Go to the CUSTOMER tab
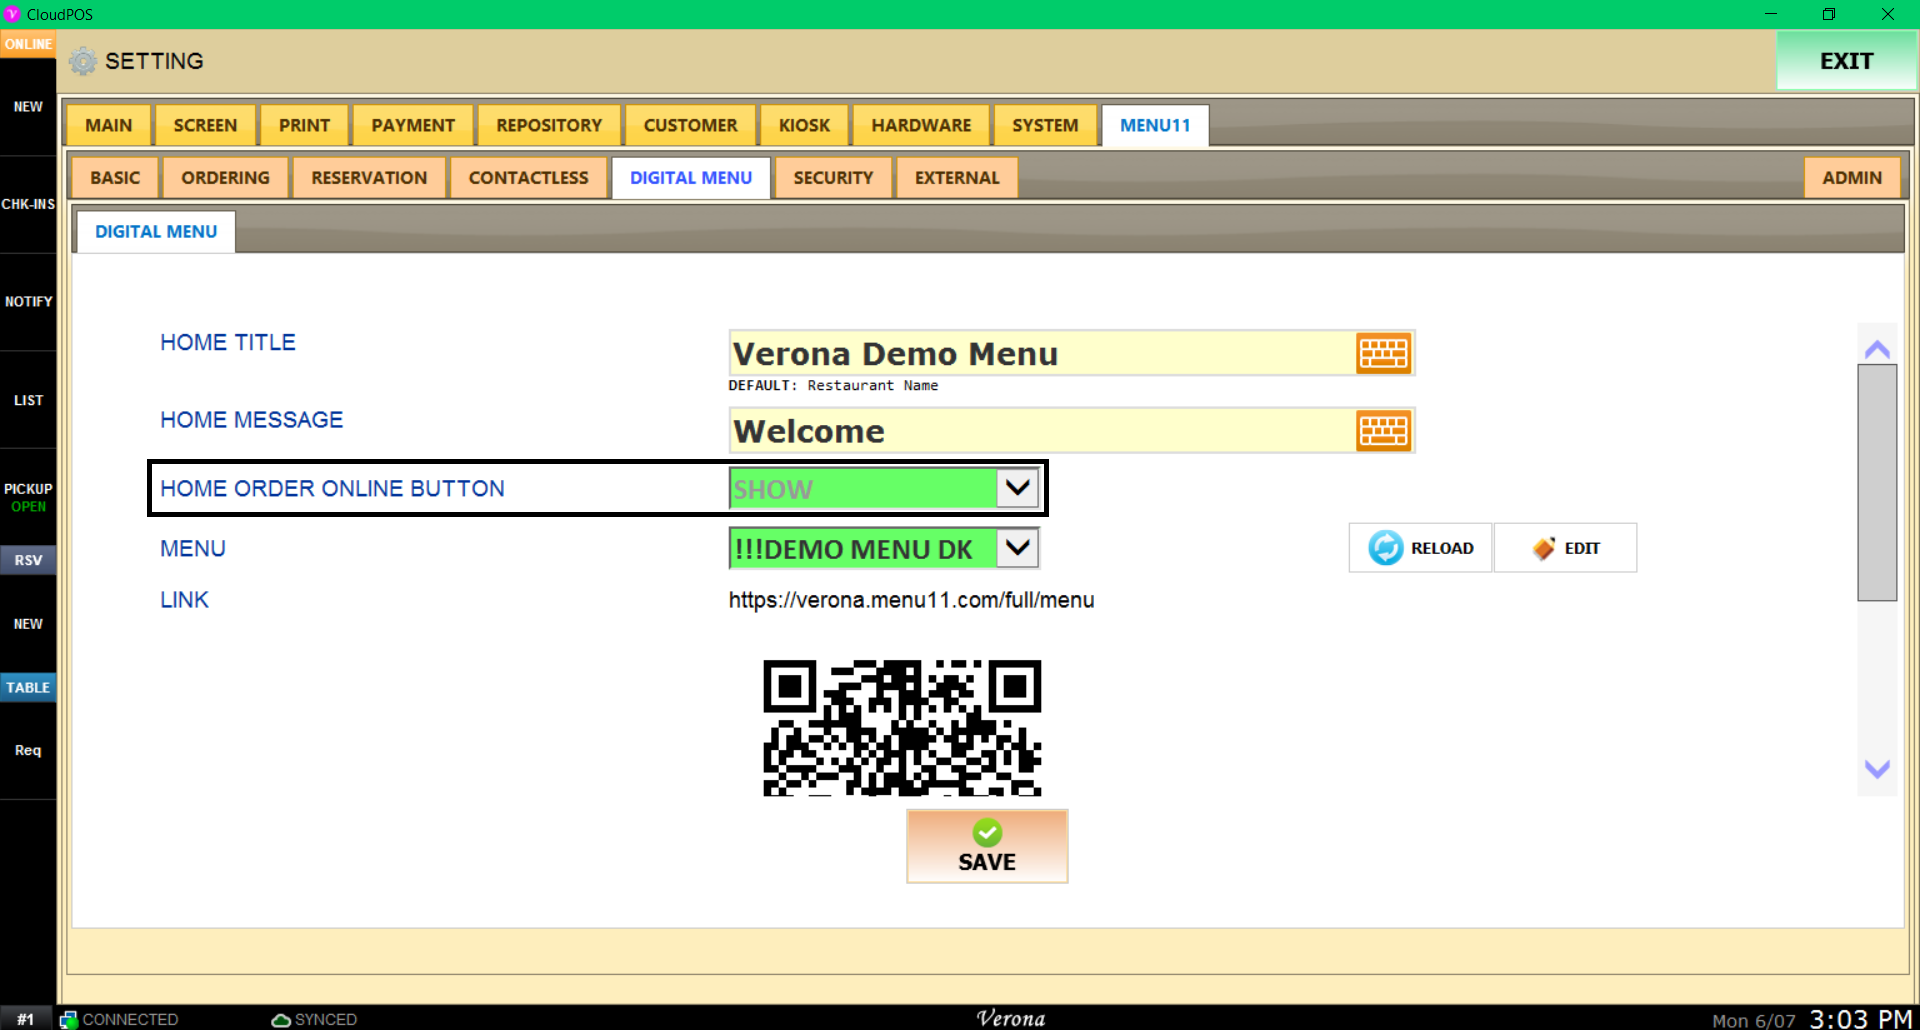Viewport: 1920px width, 1030px height. click(x=690, y=126)
